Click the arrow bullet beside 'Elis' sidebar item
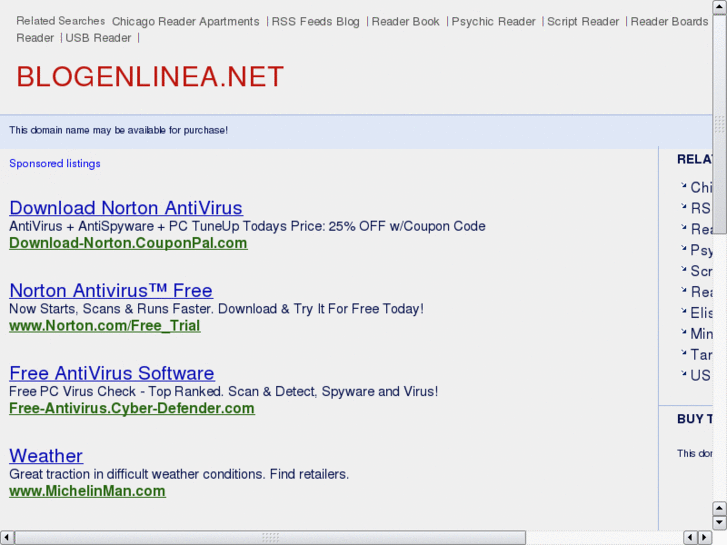This screenshot has height=545, width=727. [683, 311]
